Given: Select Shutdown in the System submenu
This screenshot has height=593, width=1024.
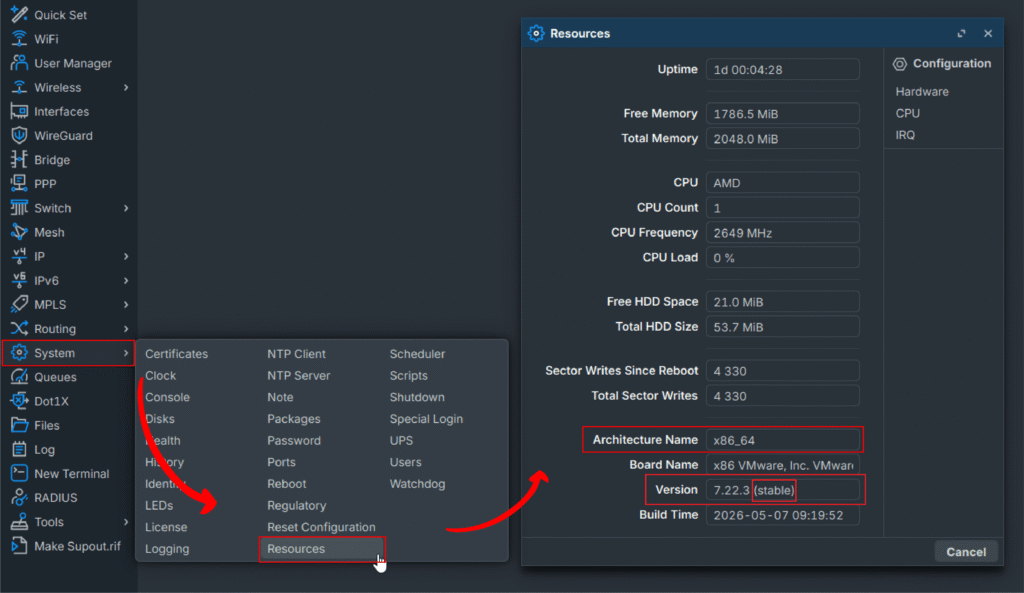Looking at the screenshot, I should (x=417, y=397).
